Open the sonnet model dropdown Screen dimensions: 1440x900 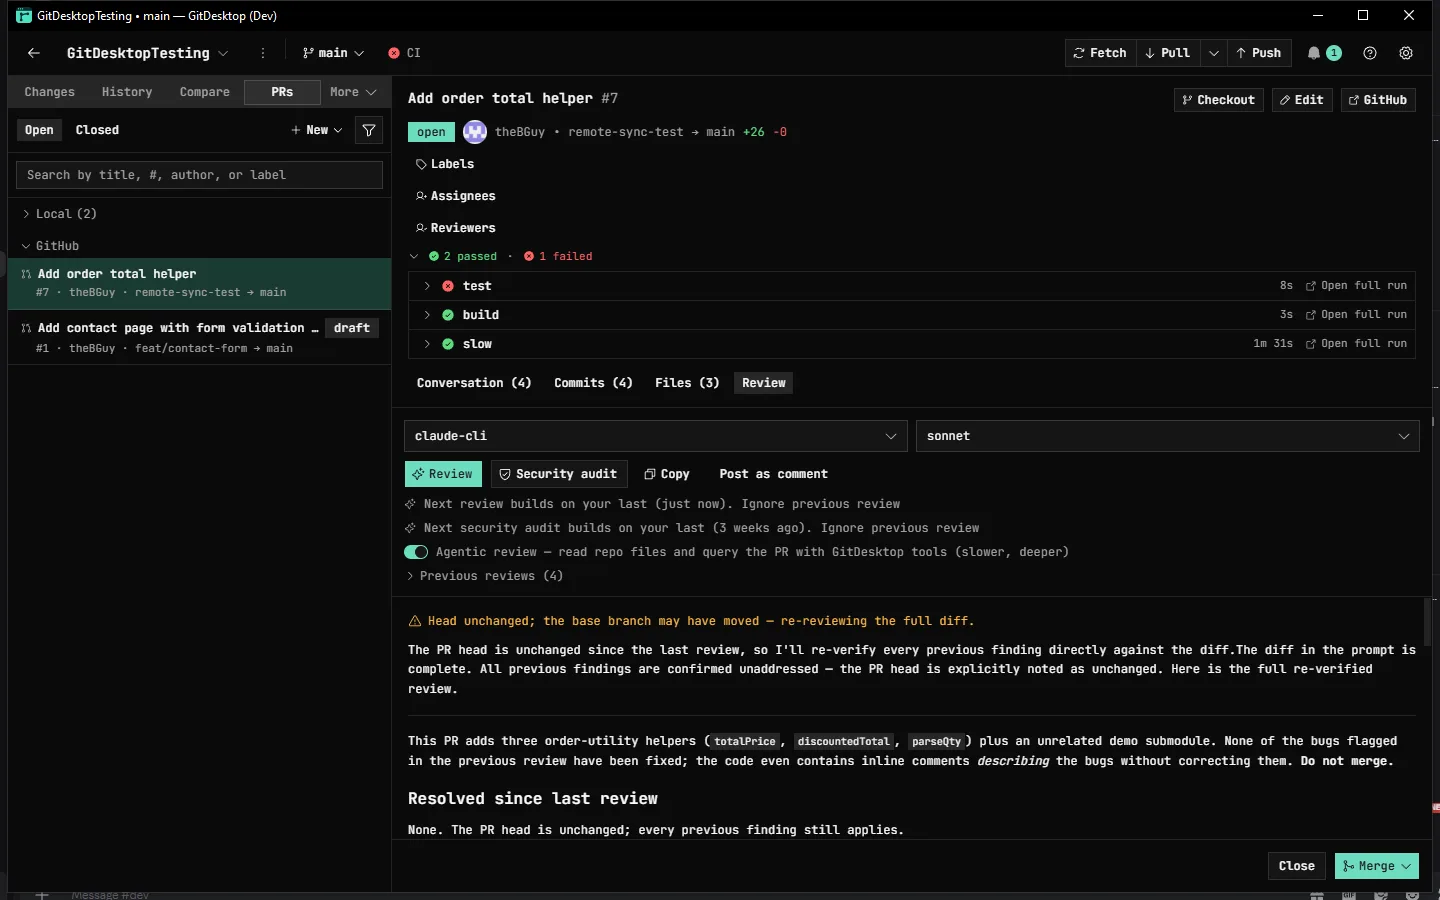[1168, 436]
